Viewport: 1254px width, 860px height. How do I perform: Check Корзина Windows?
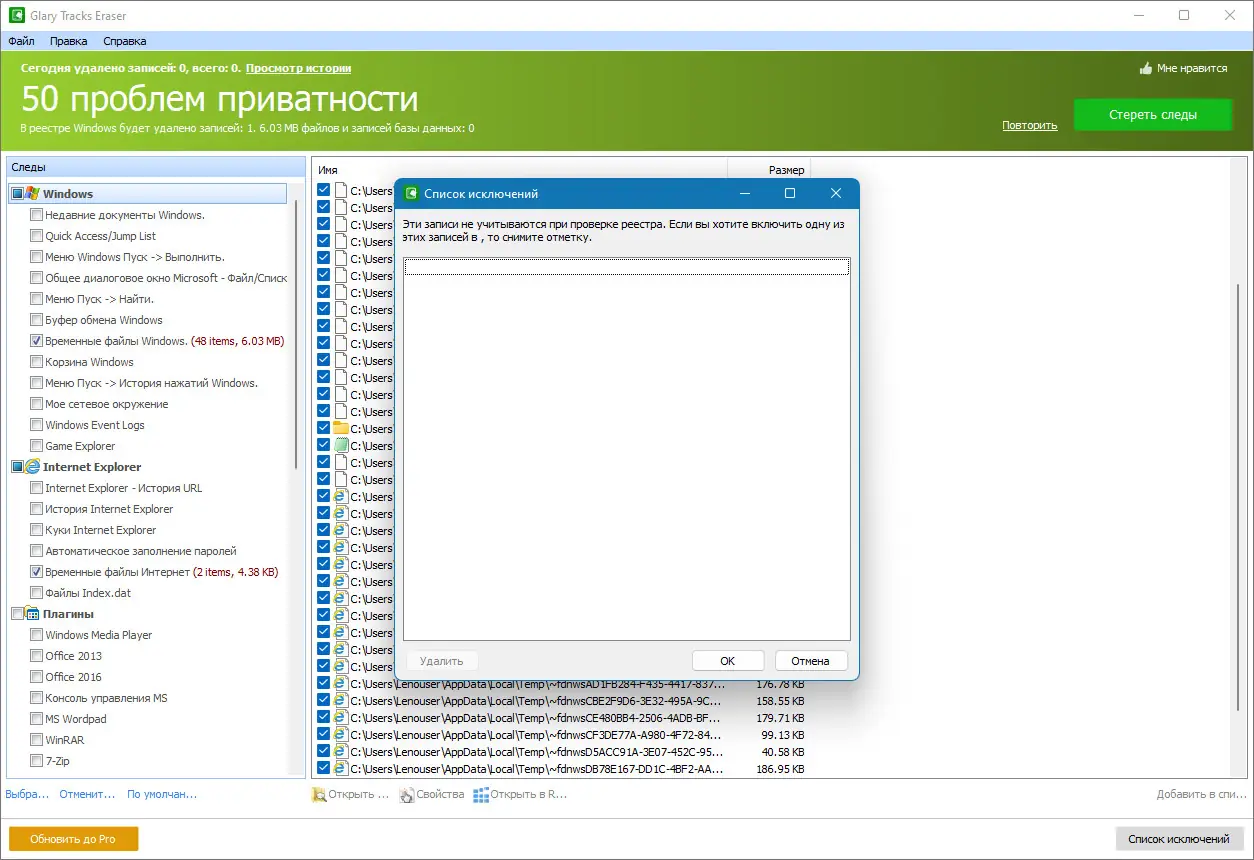[37, 362]
